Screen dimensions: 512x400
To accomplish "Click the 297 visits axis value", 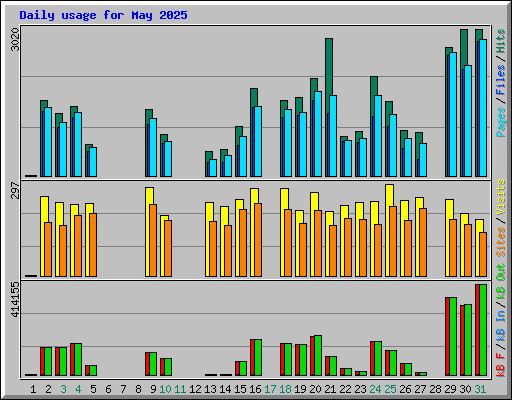I will tap(15, 190).
